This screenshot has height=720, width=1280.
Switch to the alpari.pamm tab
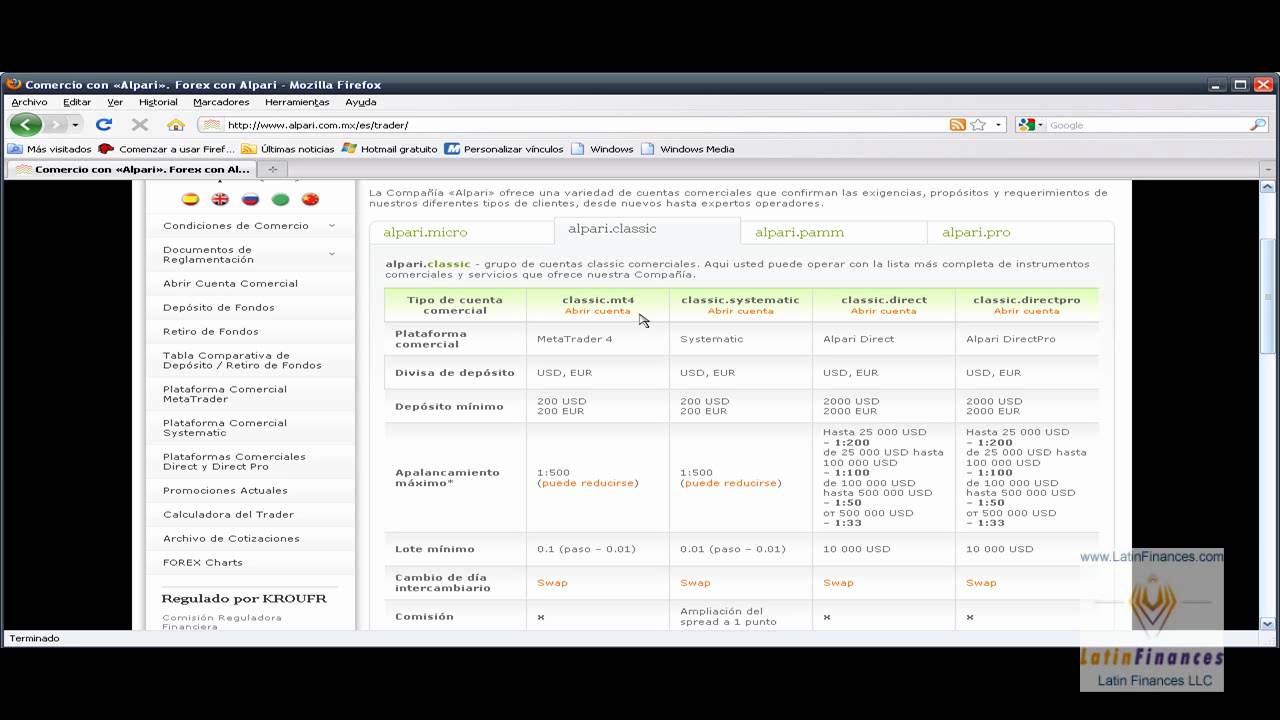click(x=833, y=232)
